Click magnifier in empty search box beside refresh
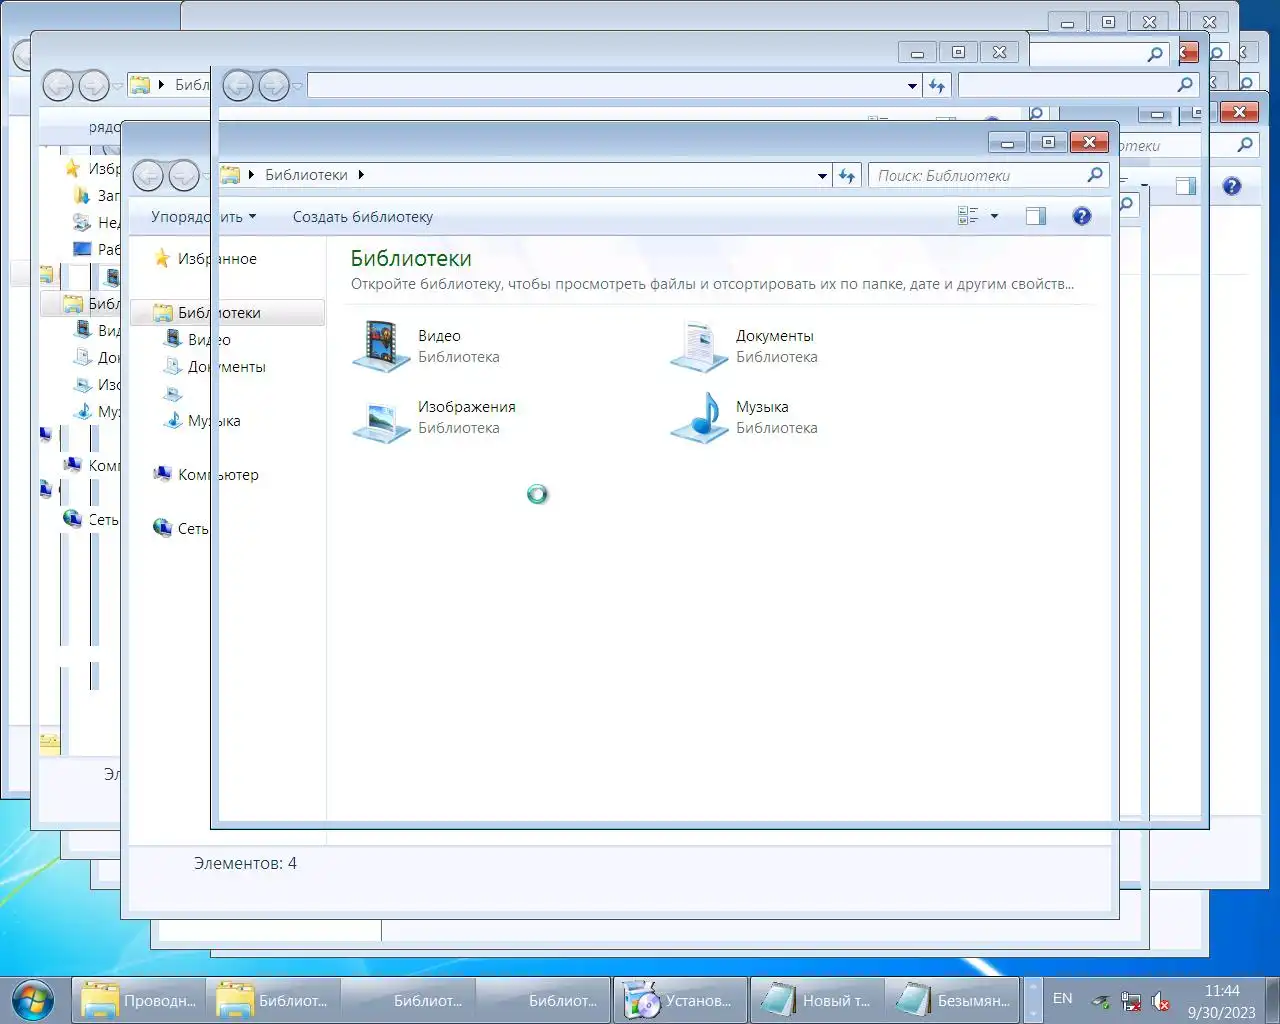 coord(1185,86)
